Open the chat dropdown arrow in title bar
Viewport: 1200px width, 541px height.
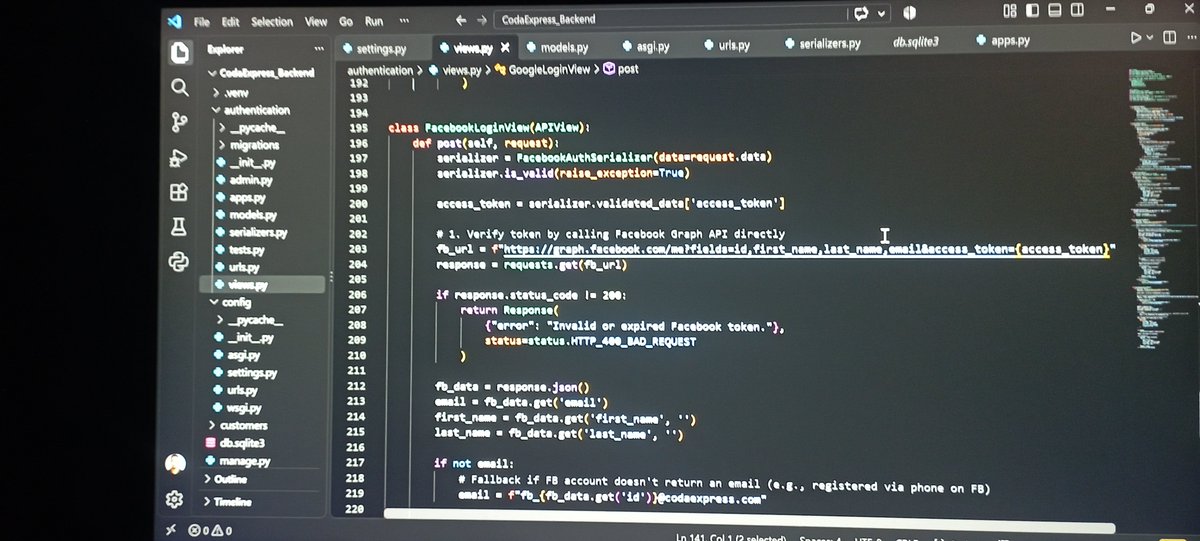click(881, 14)
